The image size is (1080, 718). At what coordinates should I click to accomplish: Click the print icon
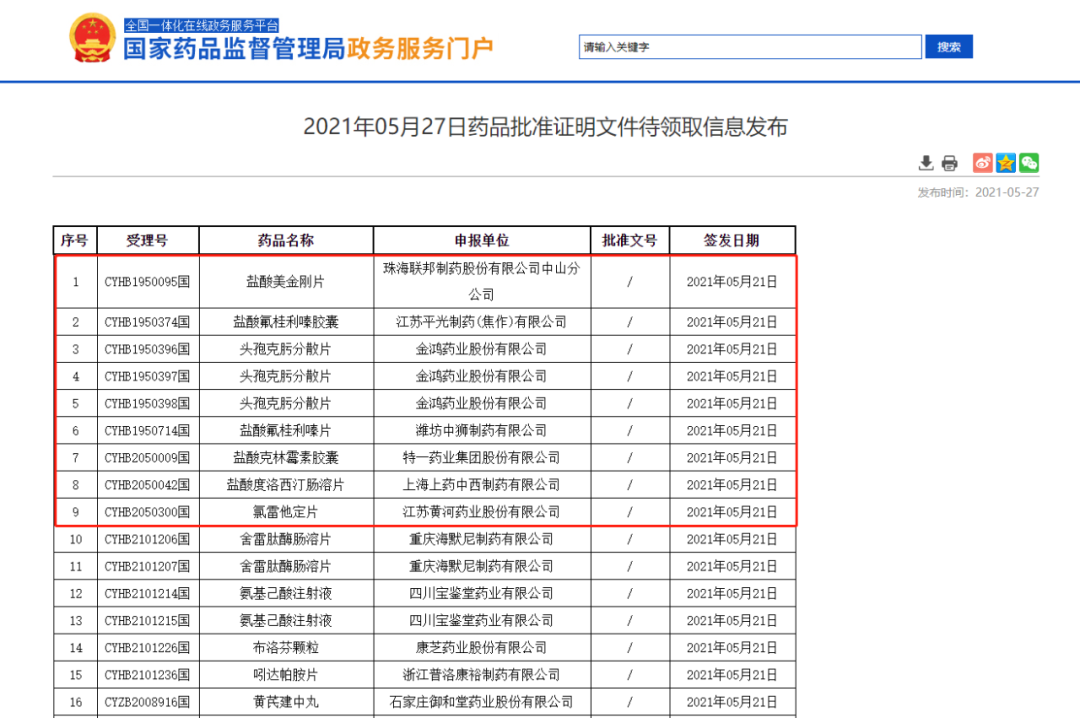point(949,163)
